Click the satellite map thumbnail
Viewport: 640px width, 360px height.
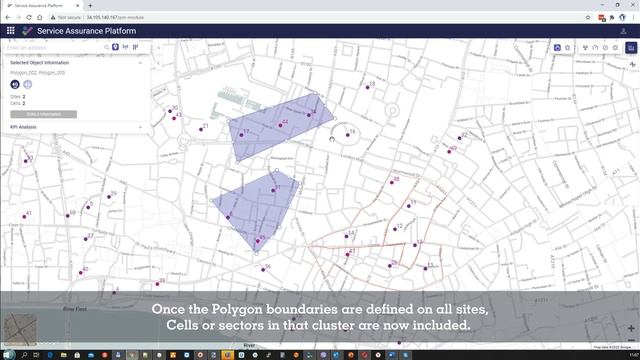pyautogui.click(x=20, y=329)
